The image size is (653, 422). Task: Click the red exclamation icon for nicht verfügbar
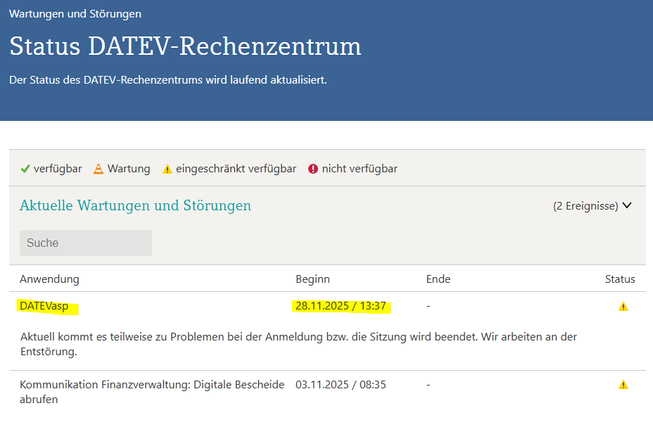click(x=313, y=169)
